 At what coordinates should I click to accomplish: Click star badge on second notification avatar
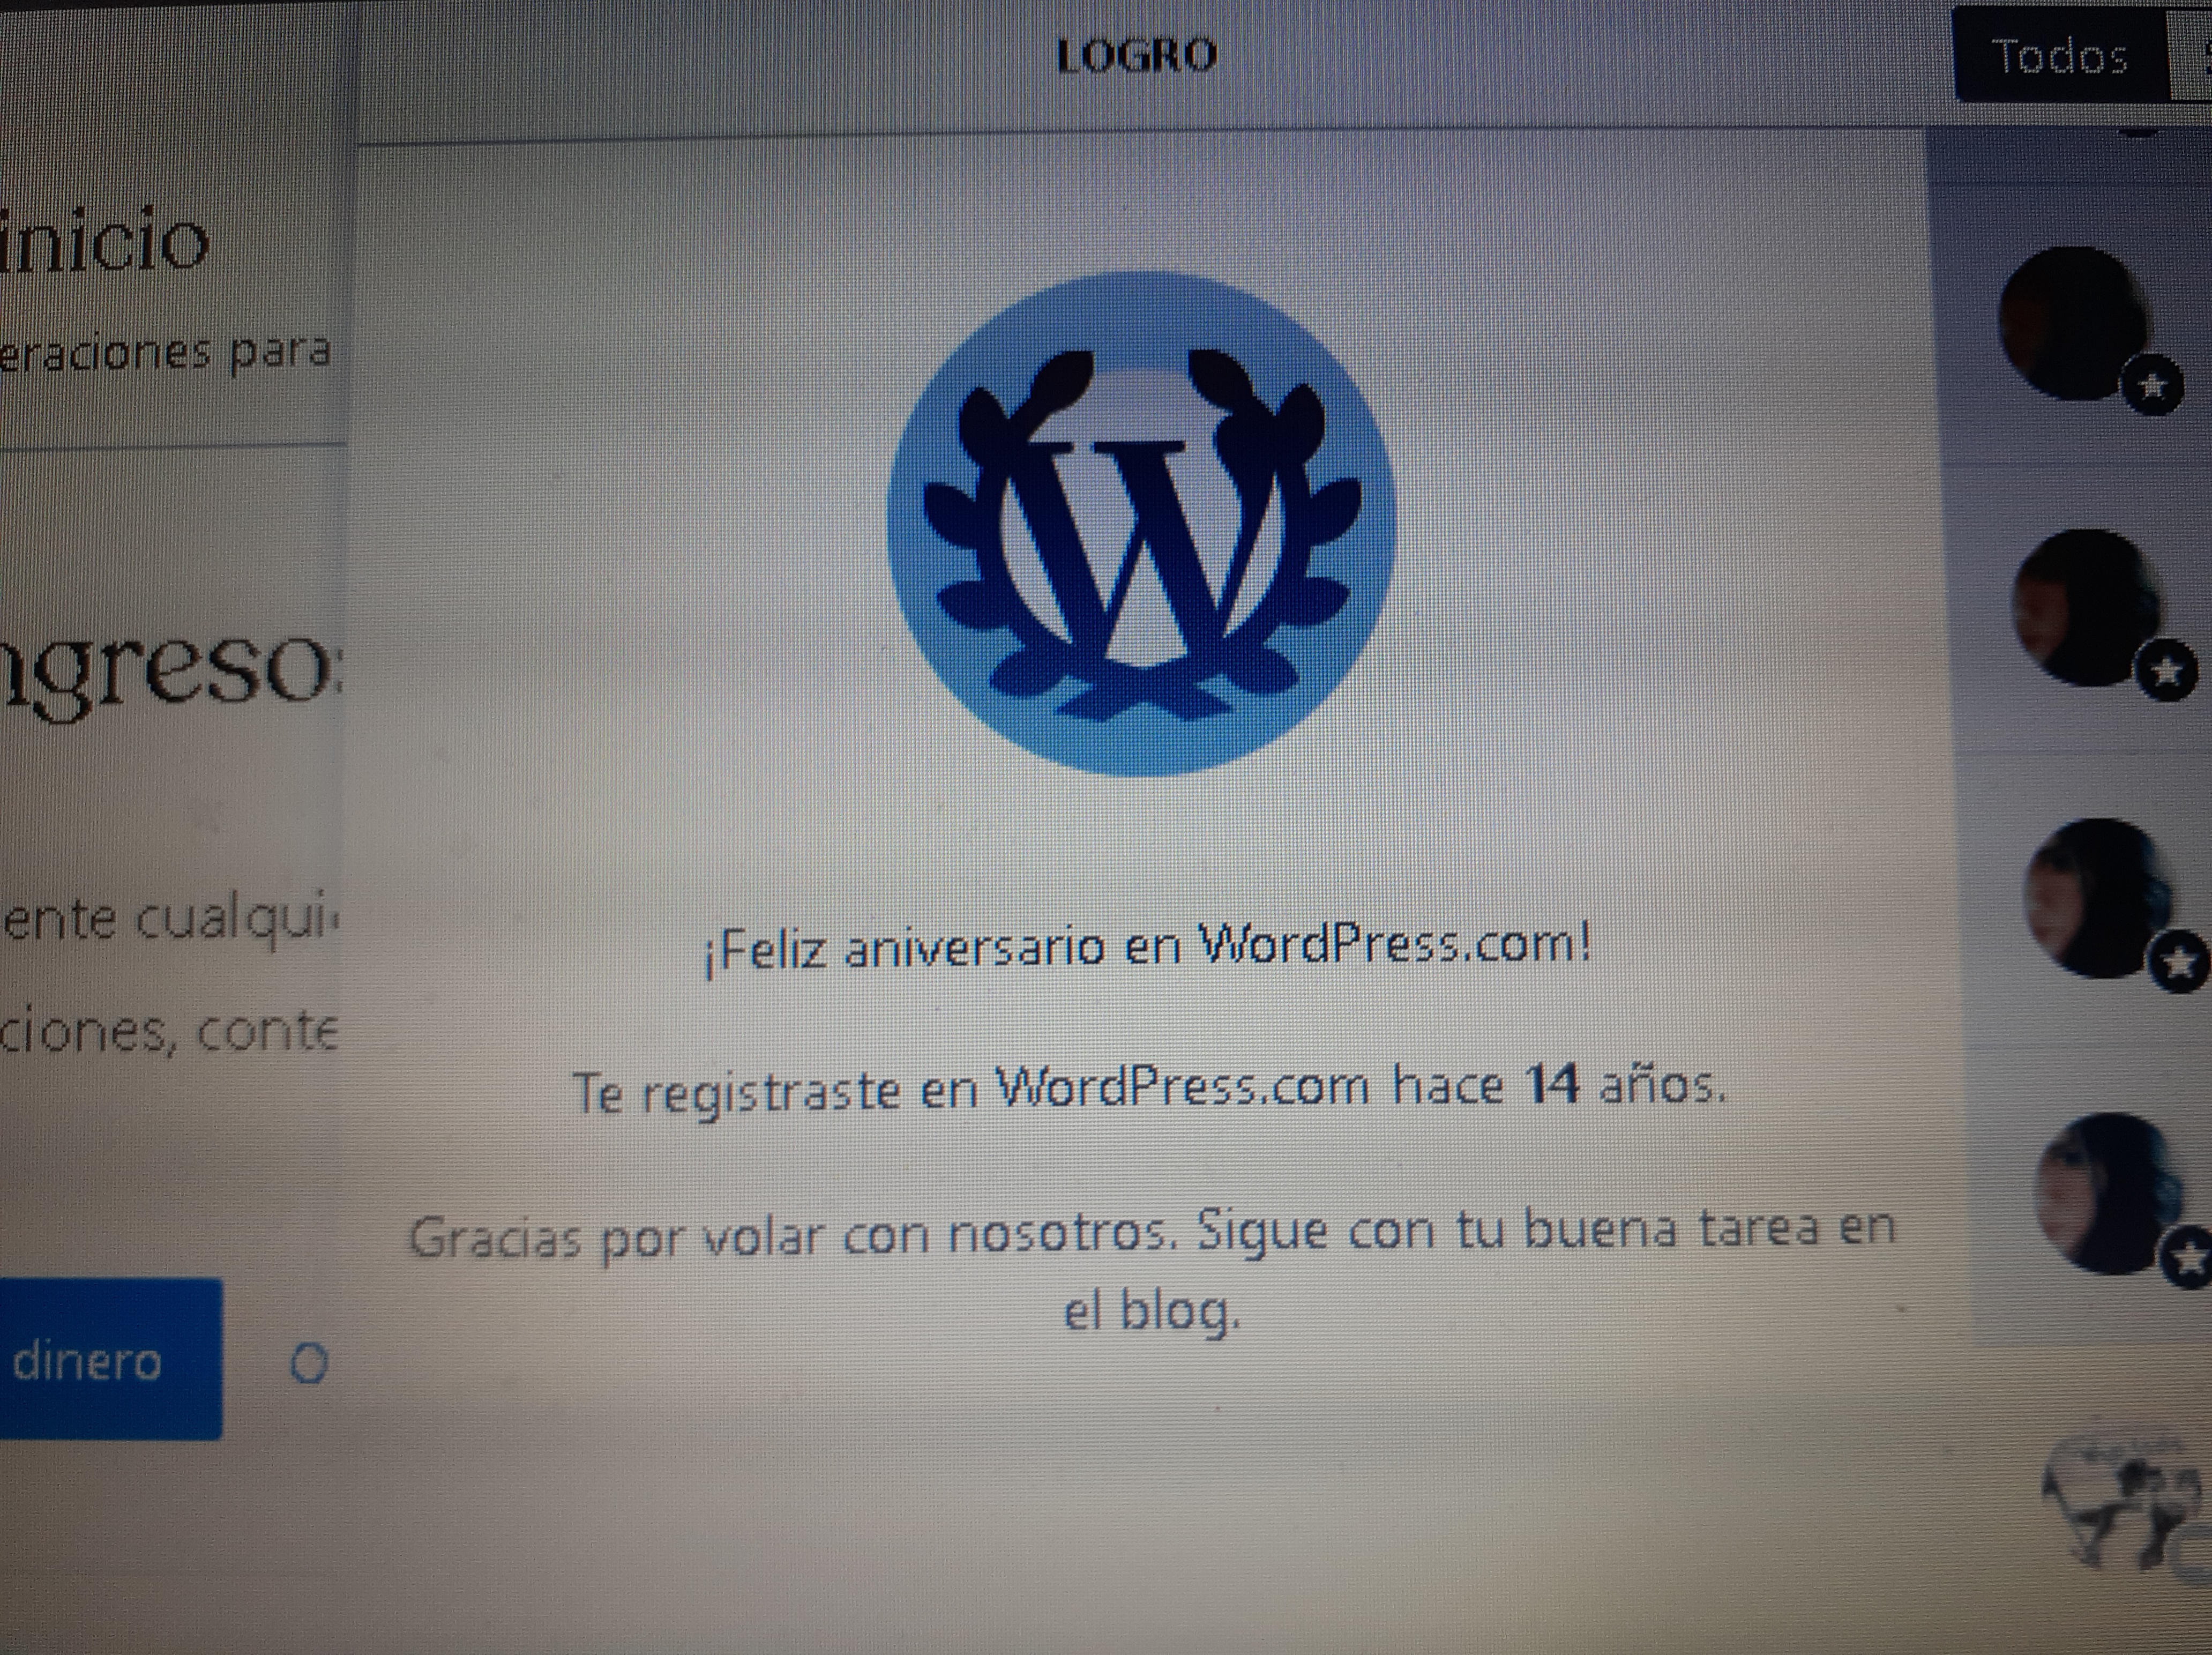[2166, 671]
